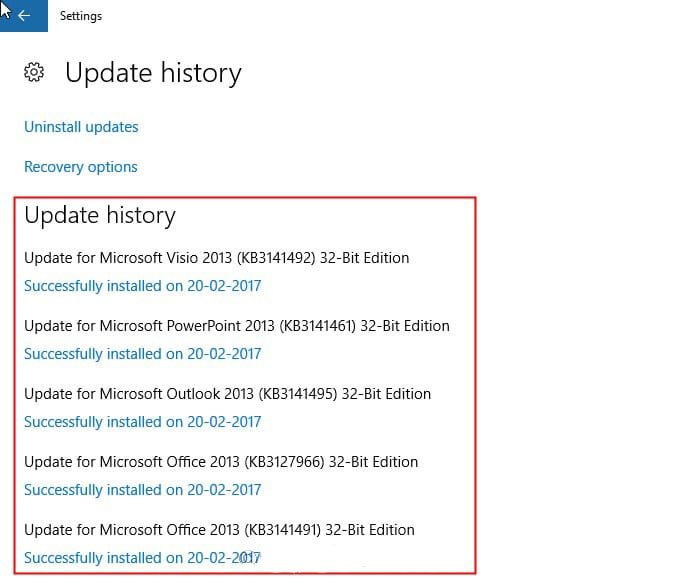Click the Settings window title
This screenshot has width=691, height=584.
point(81,16)
